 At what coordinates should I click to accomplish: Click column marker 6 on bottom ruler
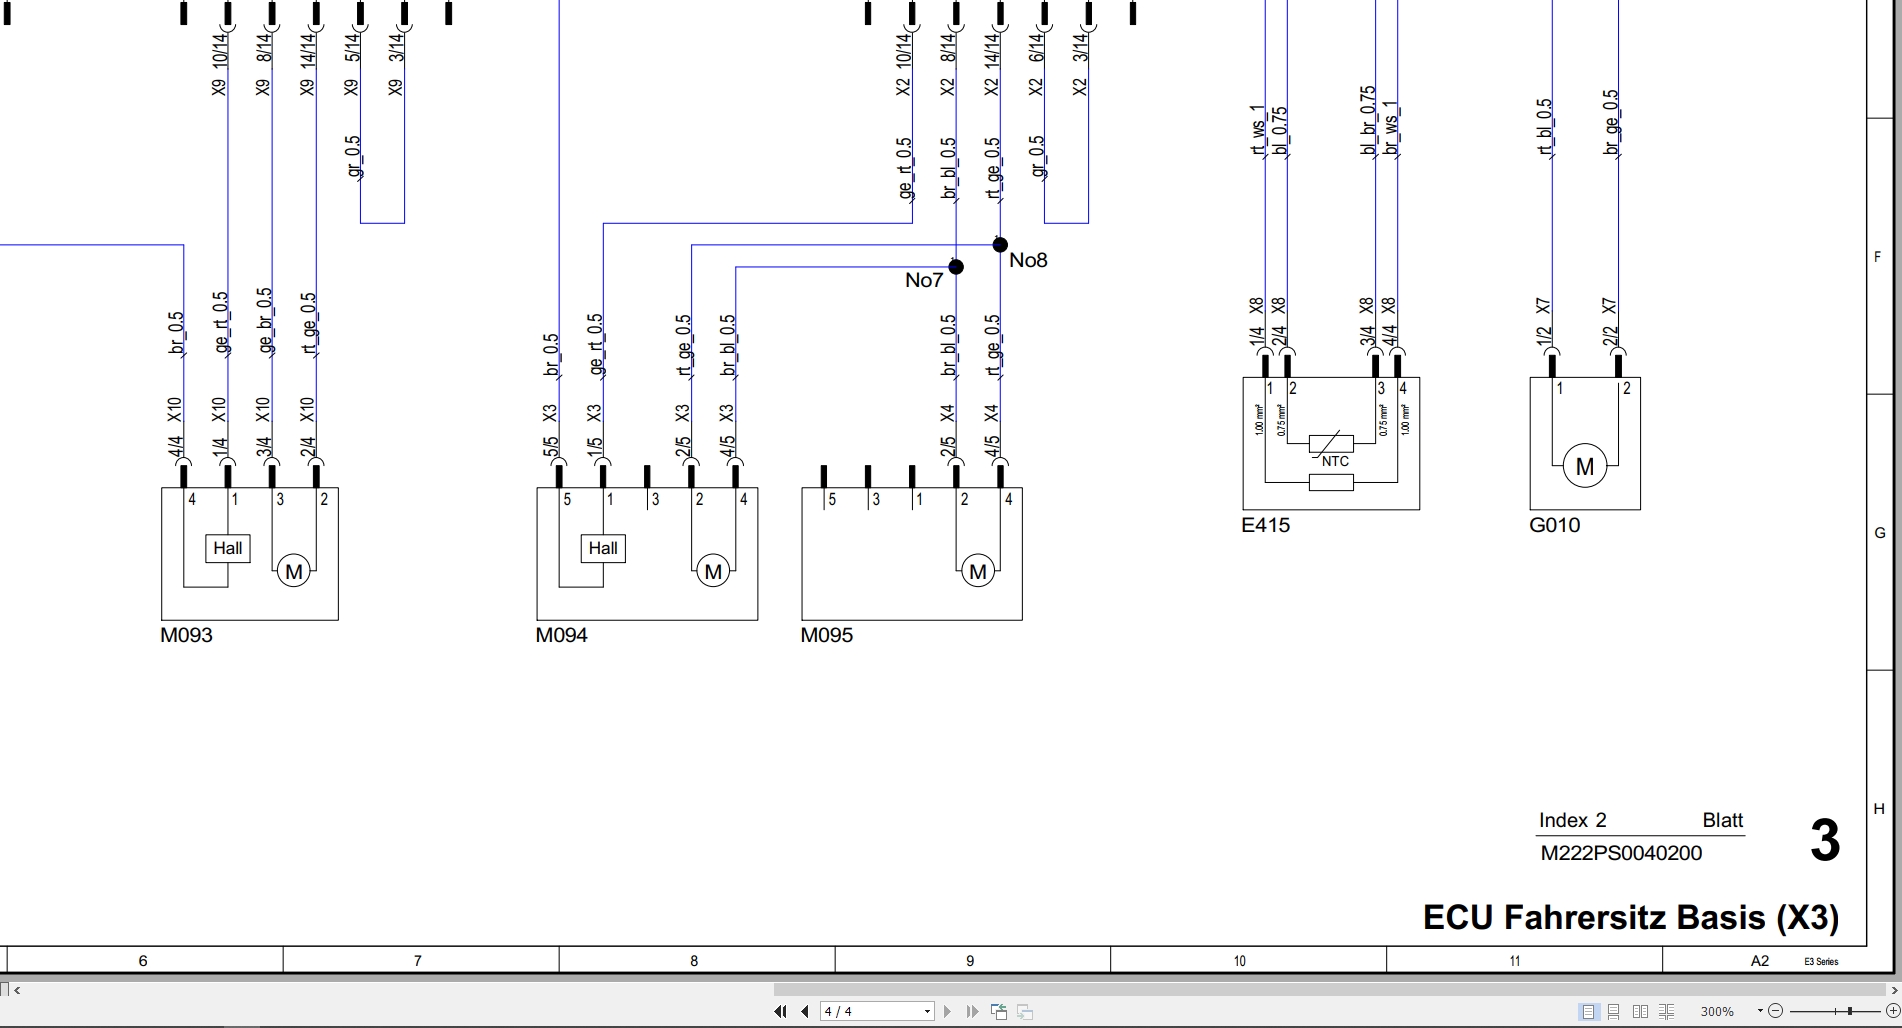point(143,961)
